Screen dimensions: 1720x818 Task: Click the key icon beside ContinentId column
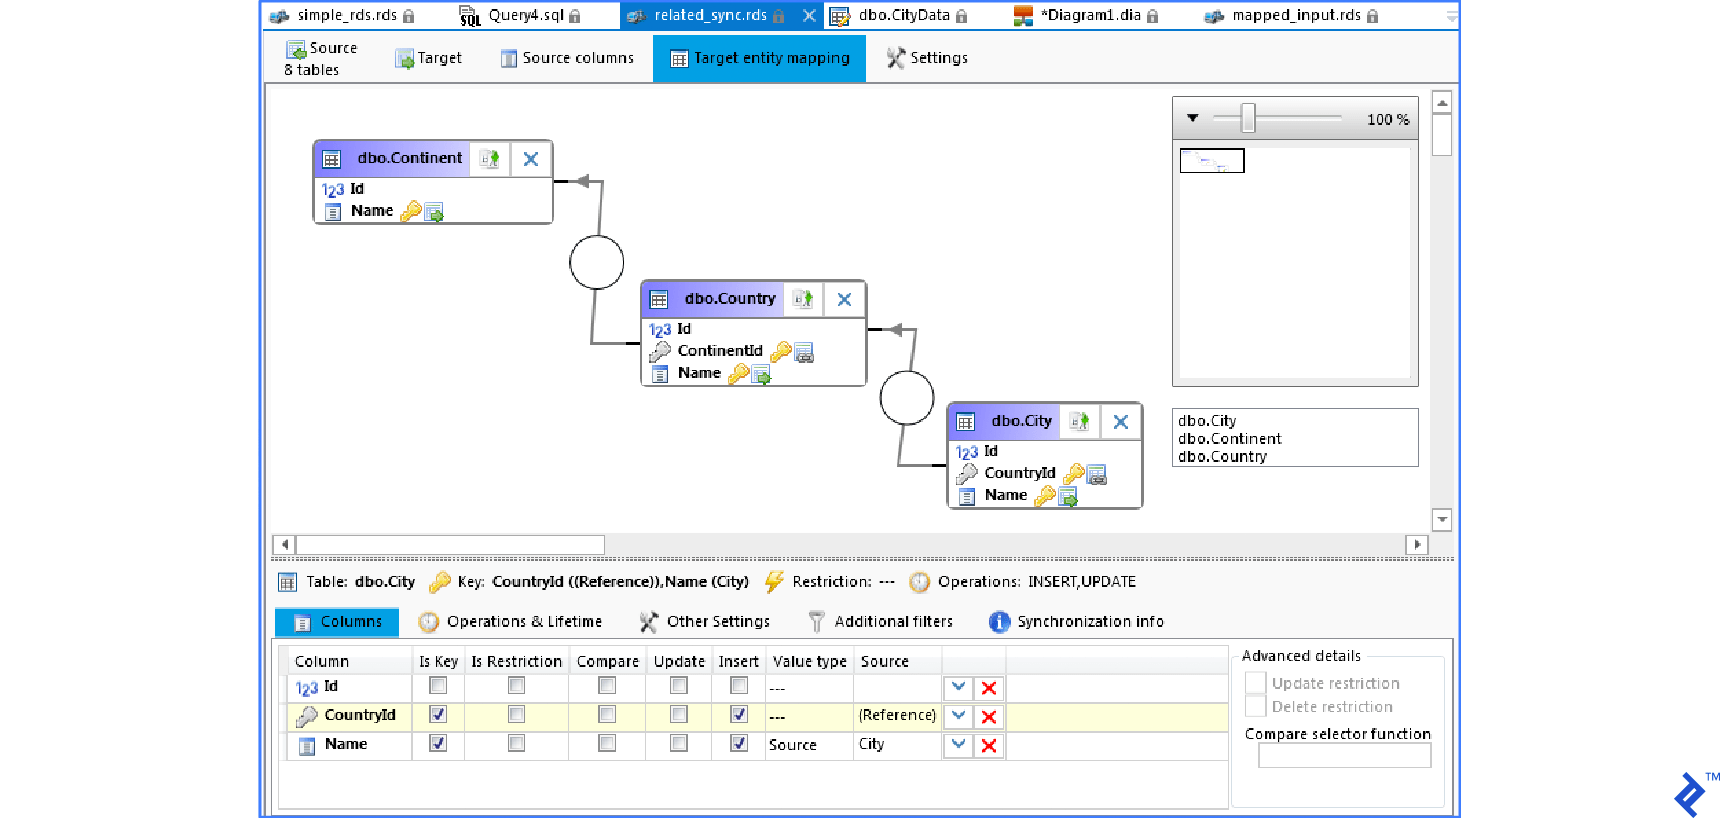780,351
